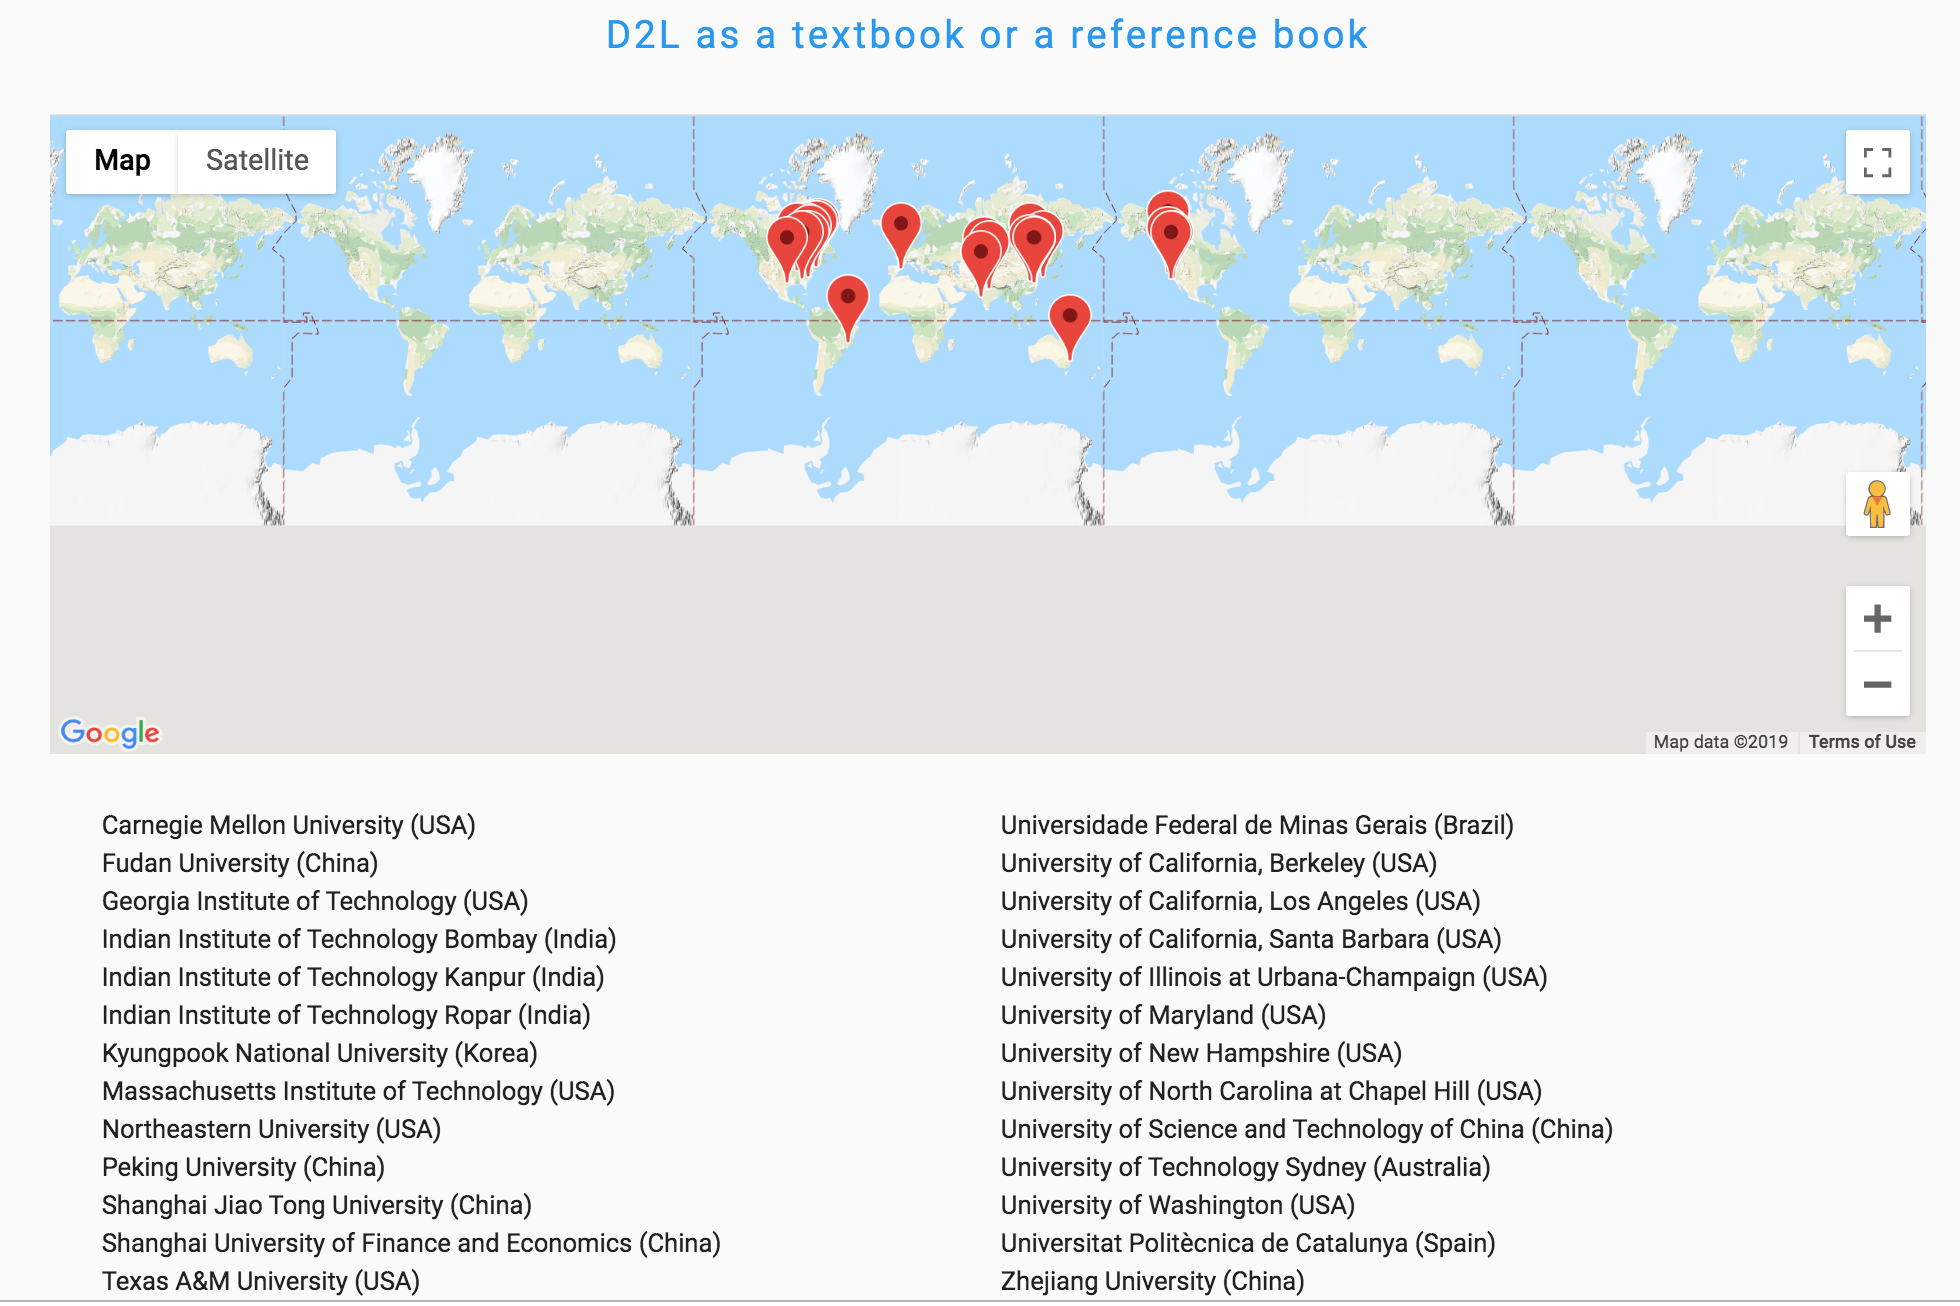Click the map marker over Brazil
The image size is (1960, 1306).
click(x=848, y=299)
